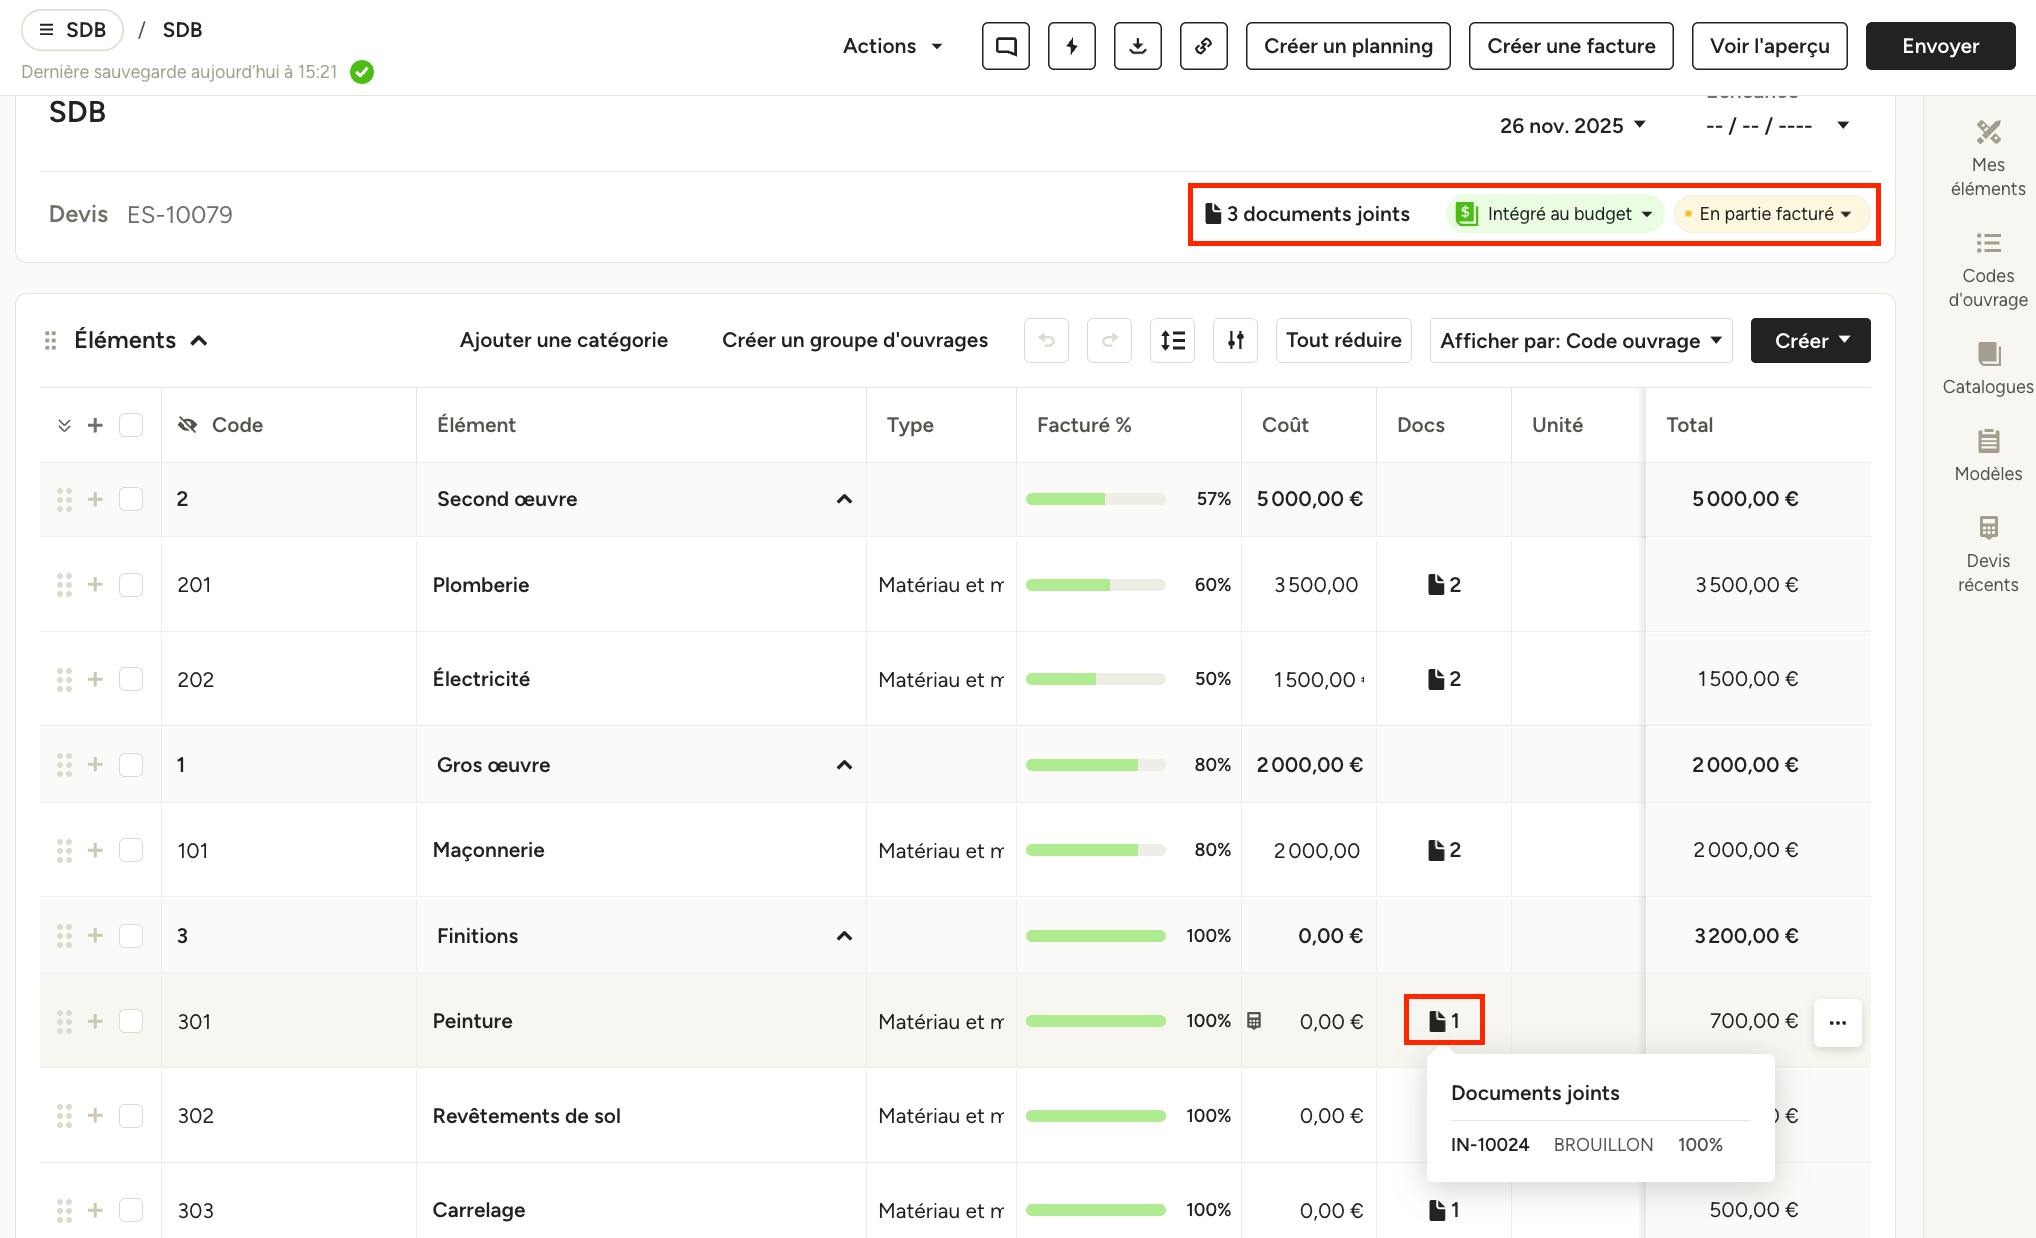Click the 3 documents joints link
Image resolution: width=2036 pixels, height=1238 pixels.
pos(1308,214)
